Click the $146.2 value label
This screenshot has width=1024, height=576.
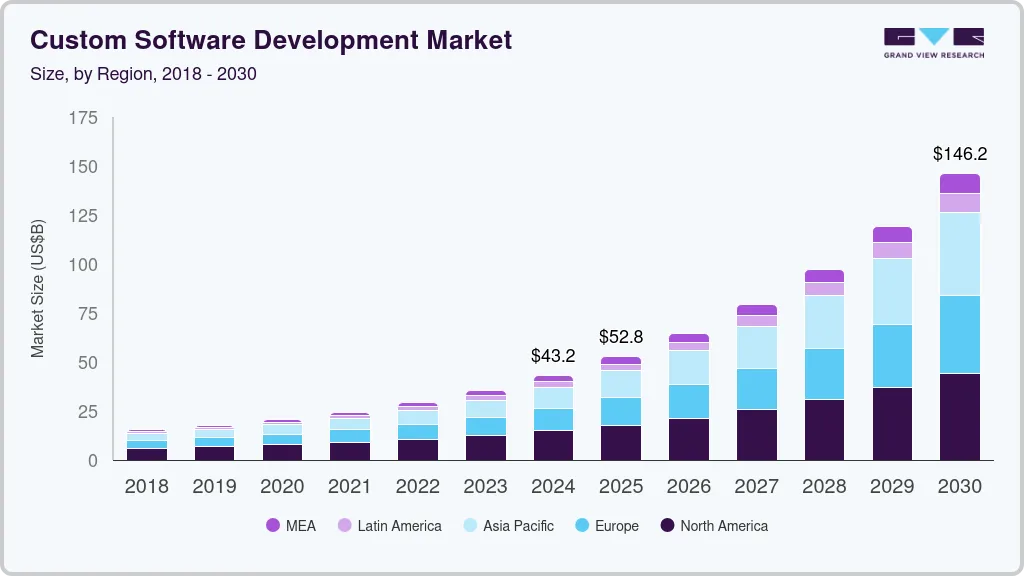click(959, 154)
